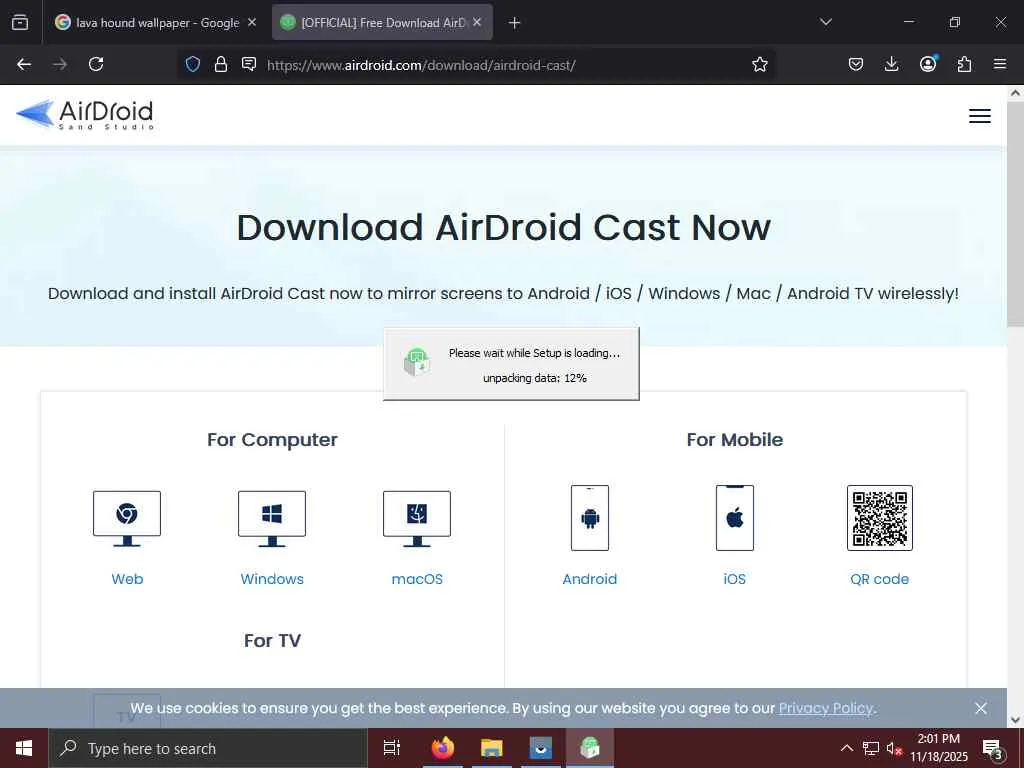This screenshot has width=1024, height=768.
Task: Open the AirDroid Cast installer taskbar icon
Action: click(590, 748)
